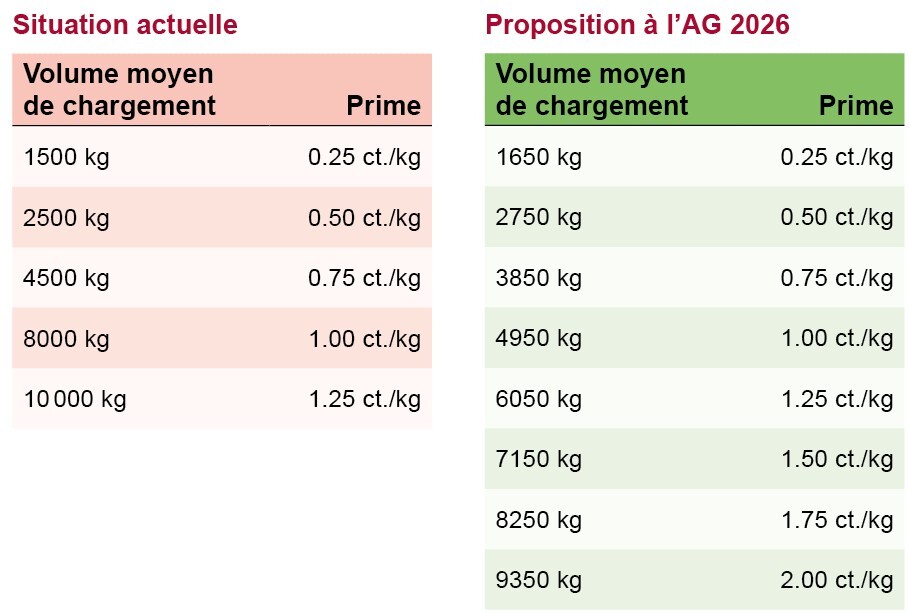Select the 8250 kg cell
Viewport: 909px width, 614px height.
click(x=538, y=520)
